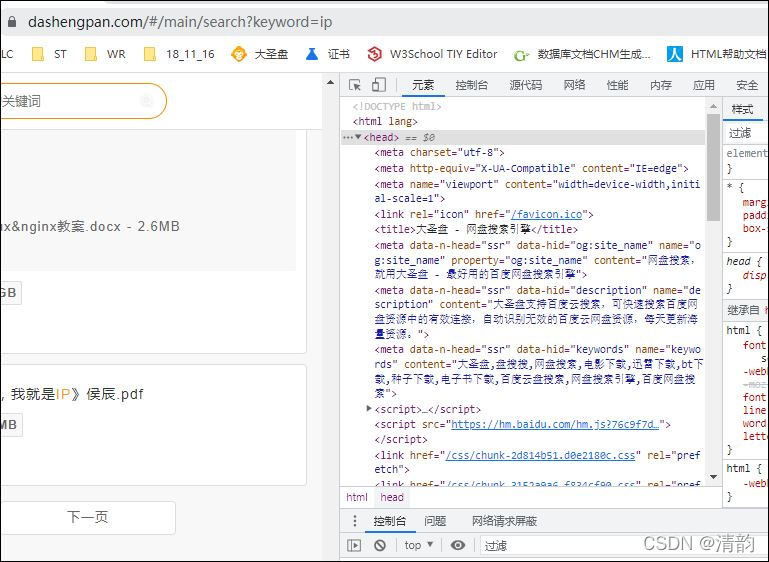
Task: Switch to the top 控制台 tab
Action: coord(471,85)
